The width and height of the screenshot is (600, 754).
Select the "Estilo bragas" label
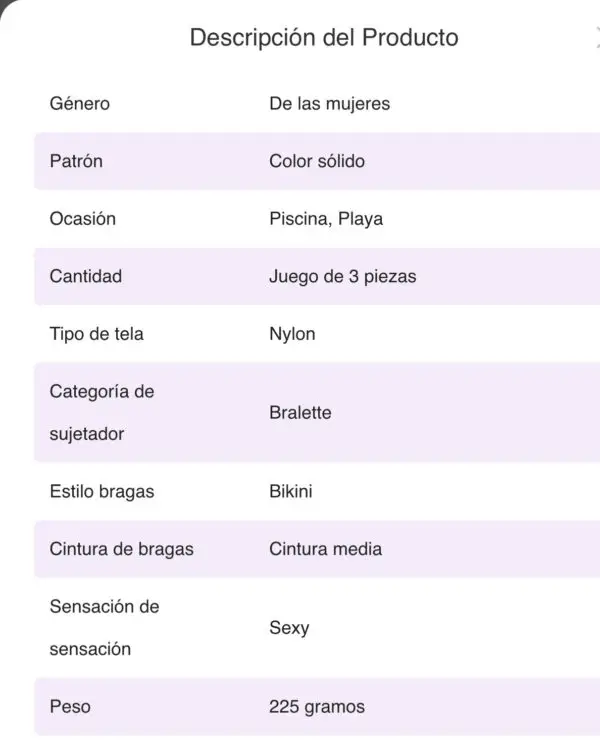coord(101,492)
